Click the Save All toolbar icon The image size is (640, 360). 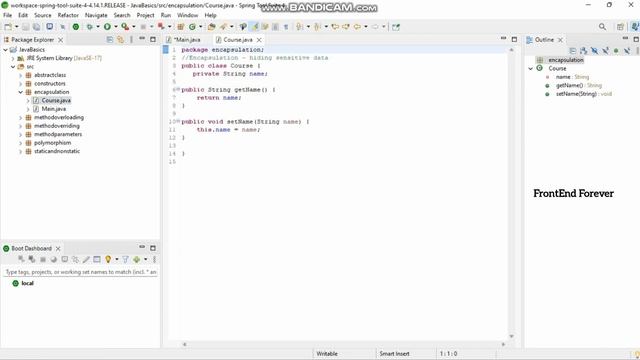36,27
